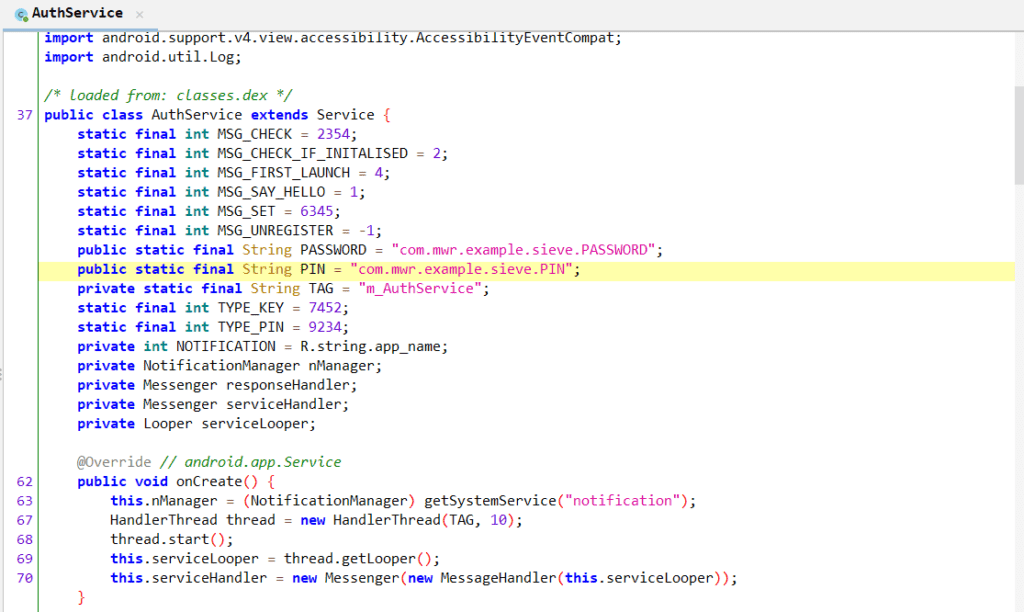
Task: Click the AccessibilityEventCompat import name
Action: [x=515, y=38]
